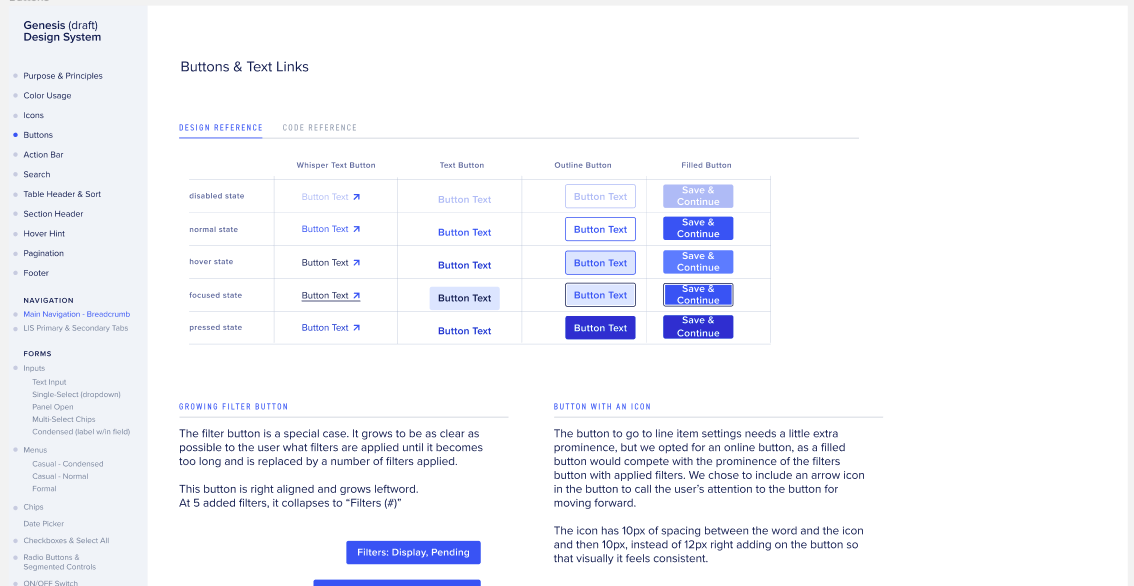Switch to the Code Reference tab
This screenshot has height=586, width=1134.
(x=319, y=128)
